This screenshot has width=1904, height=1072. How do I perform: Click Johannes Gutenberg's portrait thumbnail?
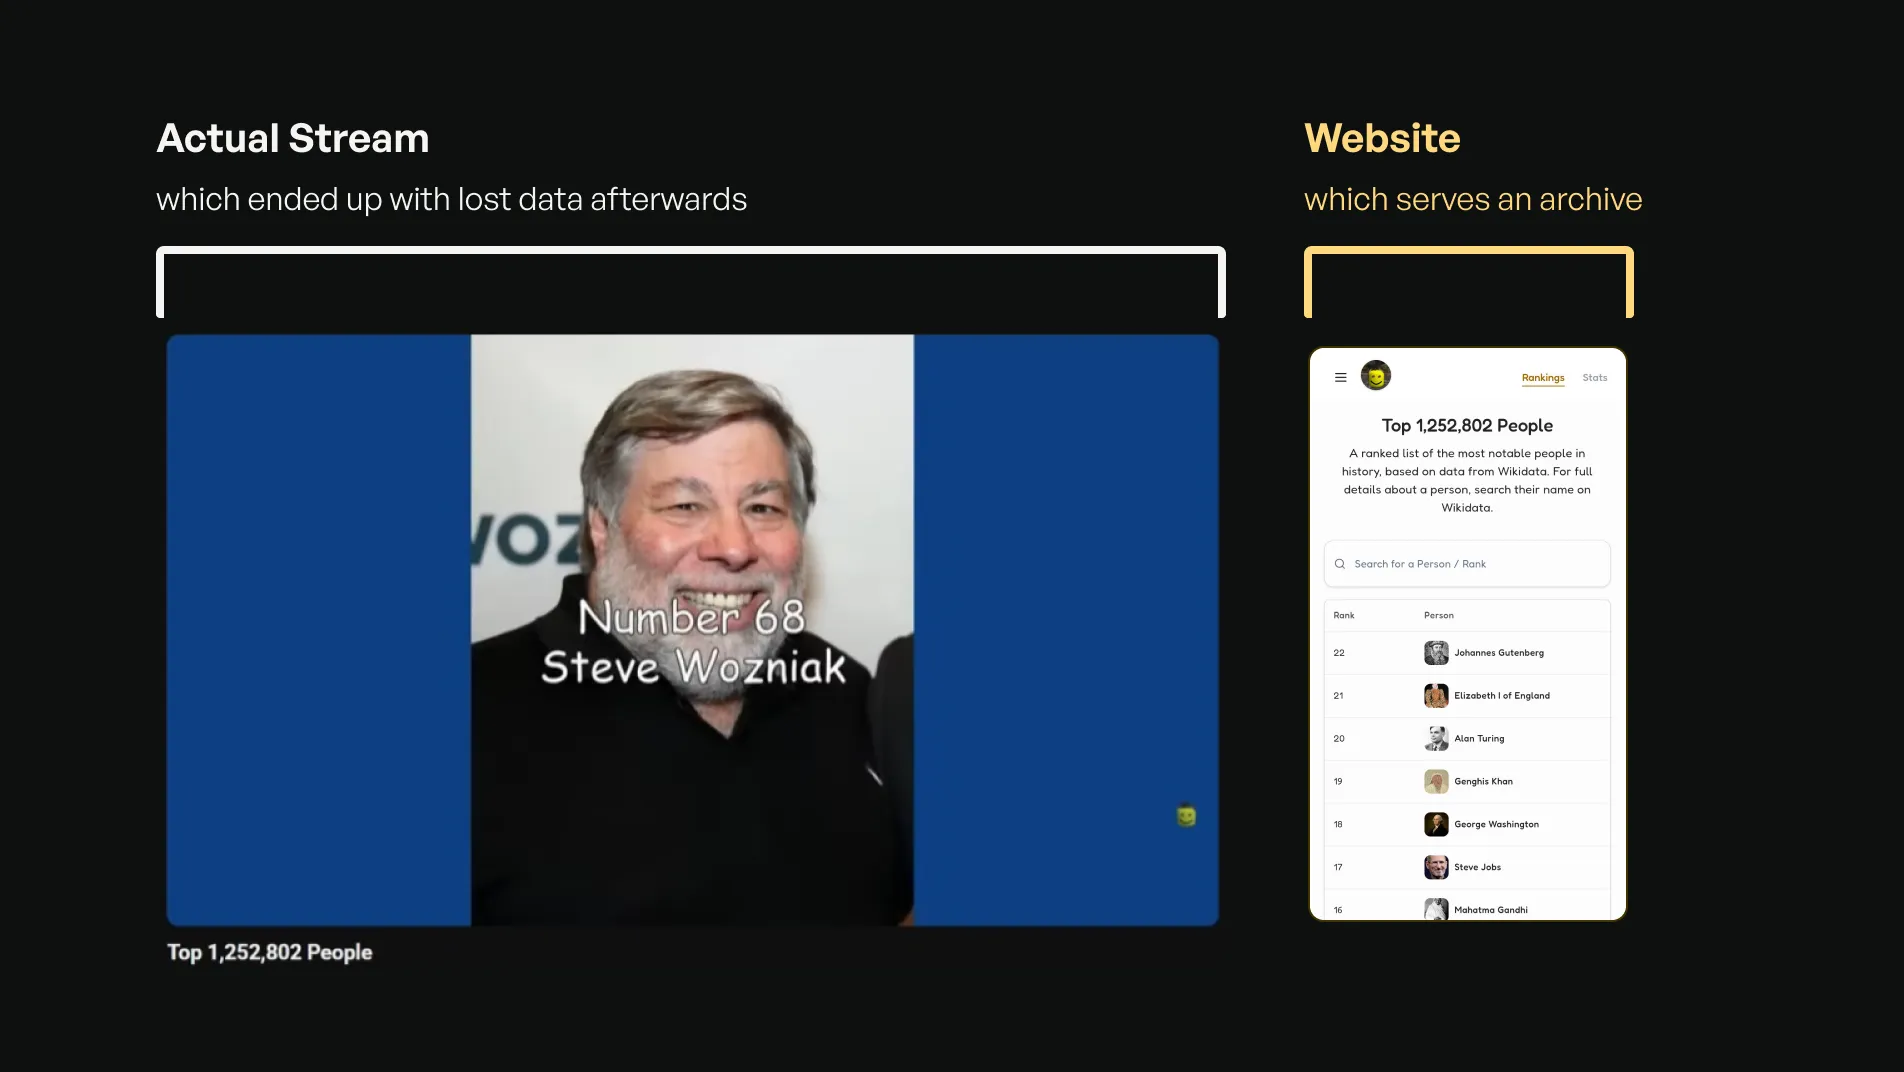(x=1436, y=653)
